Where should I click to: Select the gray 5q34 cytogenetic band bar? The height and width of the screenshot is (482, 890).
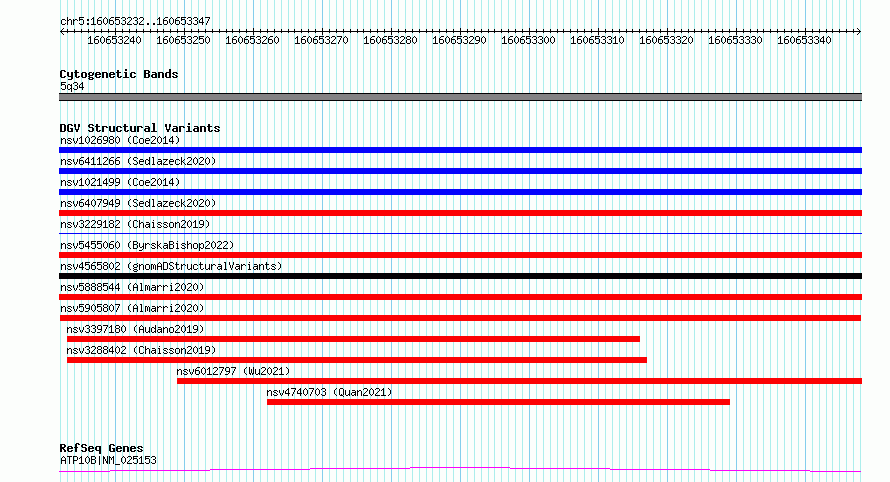pos(460,97)
